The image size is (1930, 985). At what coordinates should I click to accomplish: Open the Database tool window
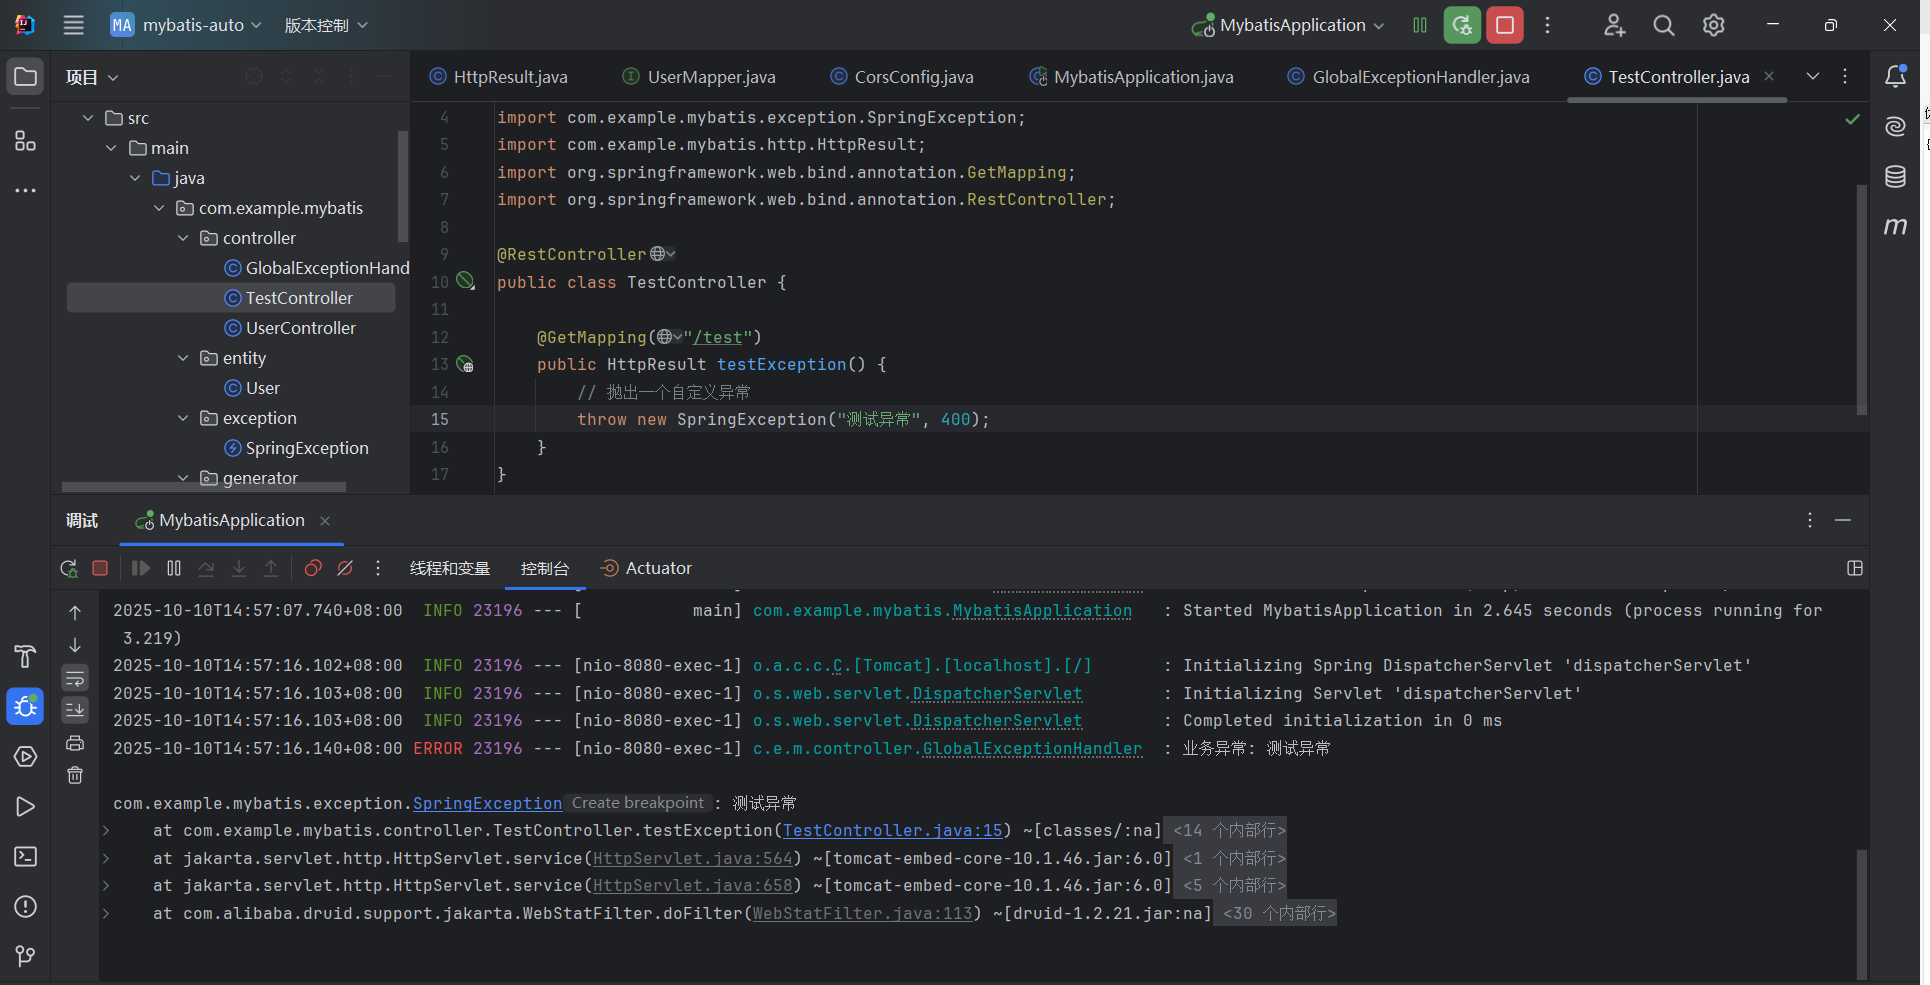point(1895,177)
